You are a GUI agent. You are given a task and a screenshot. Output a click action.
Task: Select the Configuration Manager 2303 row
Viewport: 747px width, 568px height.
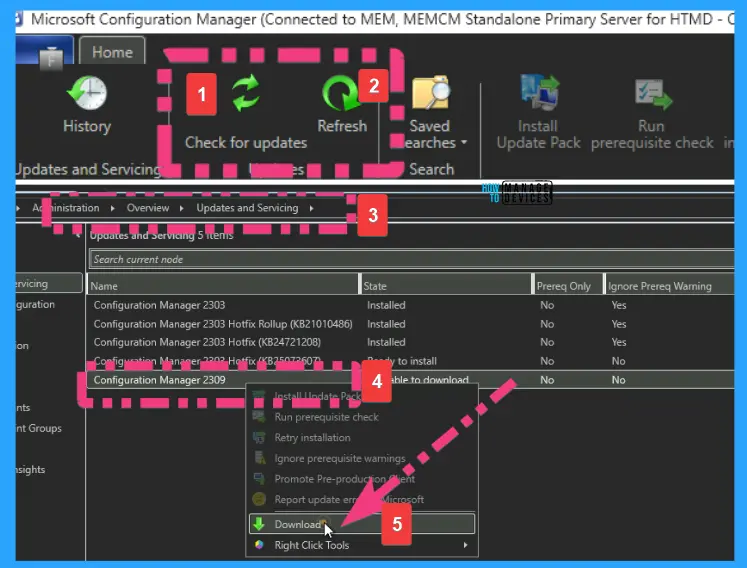(x=410, y=305)
